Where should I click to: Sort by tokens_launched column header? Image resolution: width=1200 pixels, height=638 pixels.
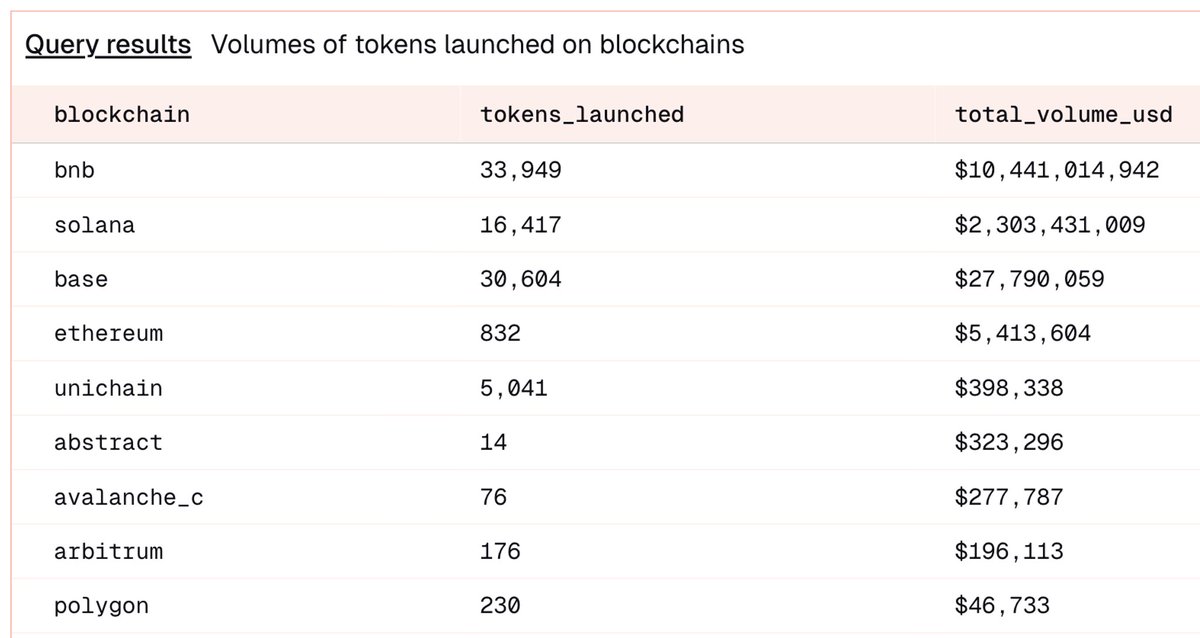pos(582,114)
